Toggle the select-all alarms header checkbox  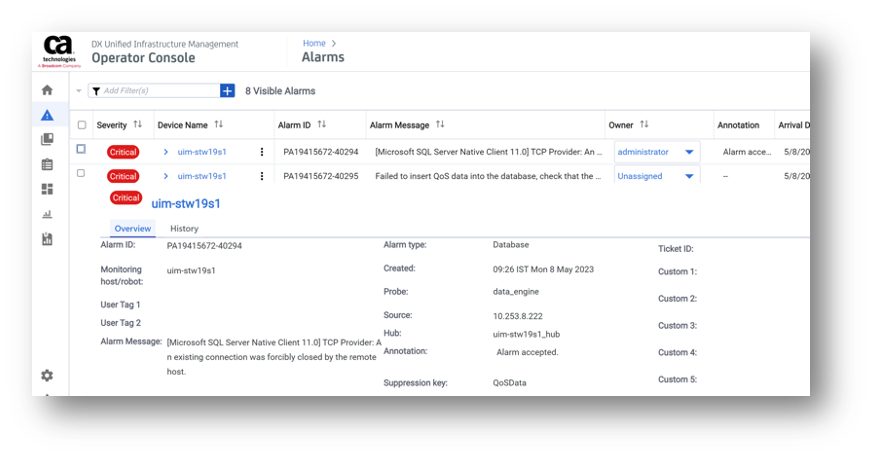click(x=82, y=125)
